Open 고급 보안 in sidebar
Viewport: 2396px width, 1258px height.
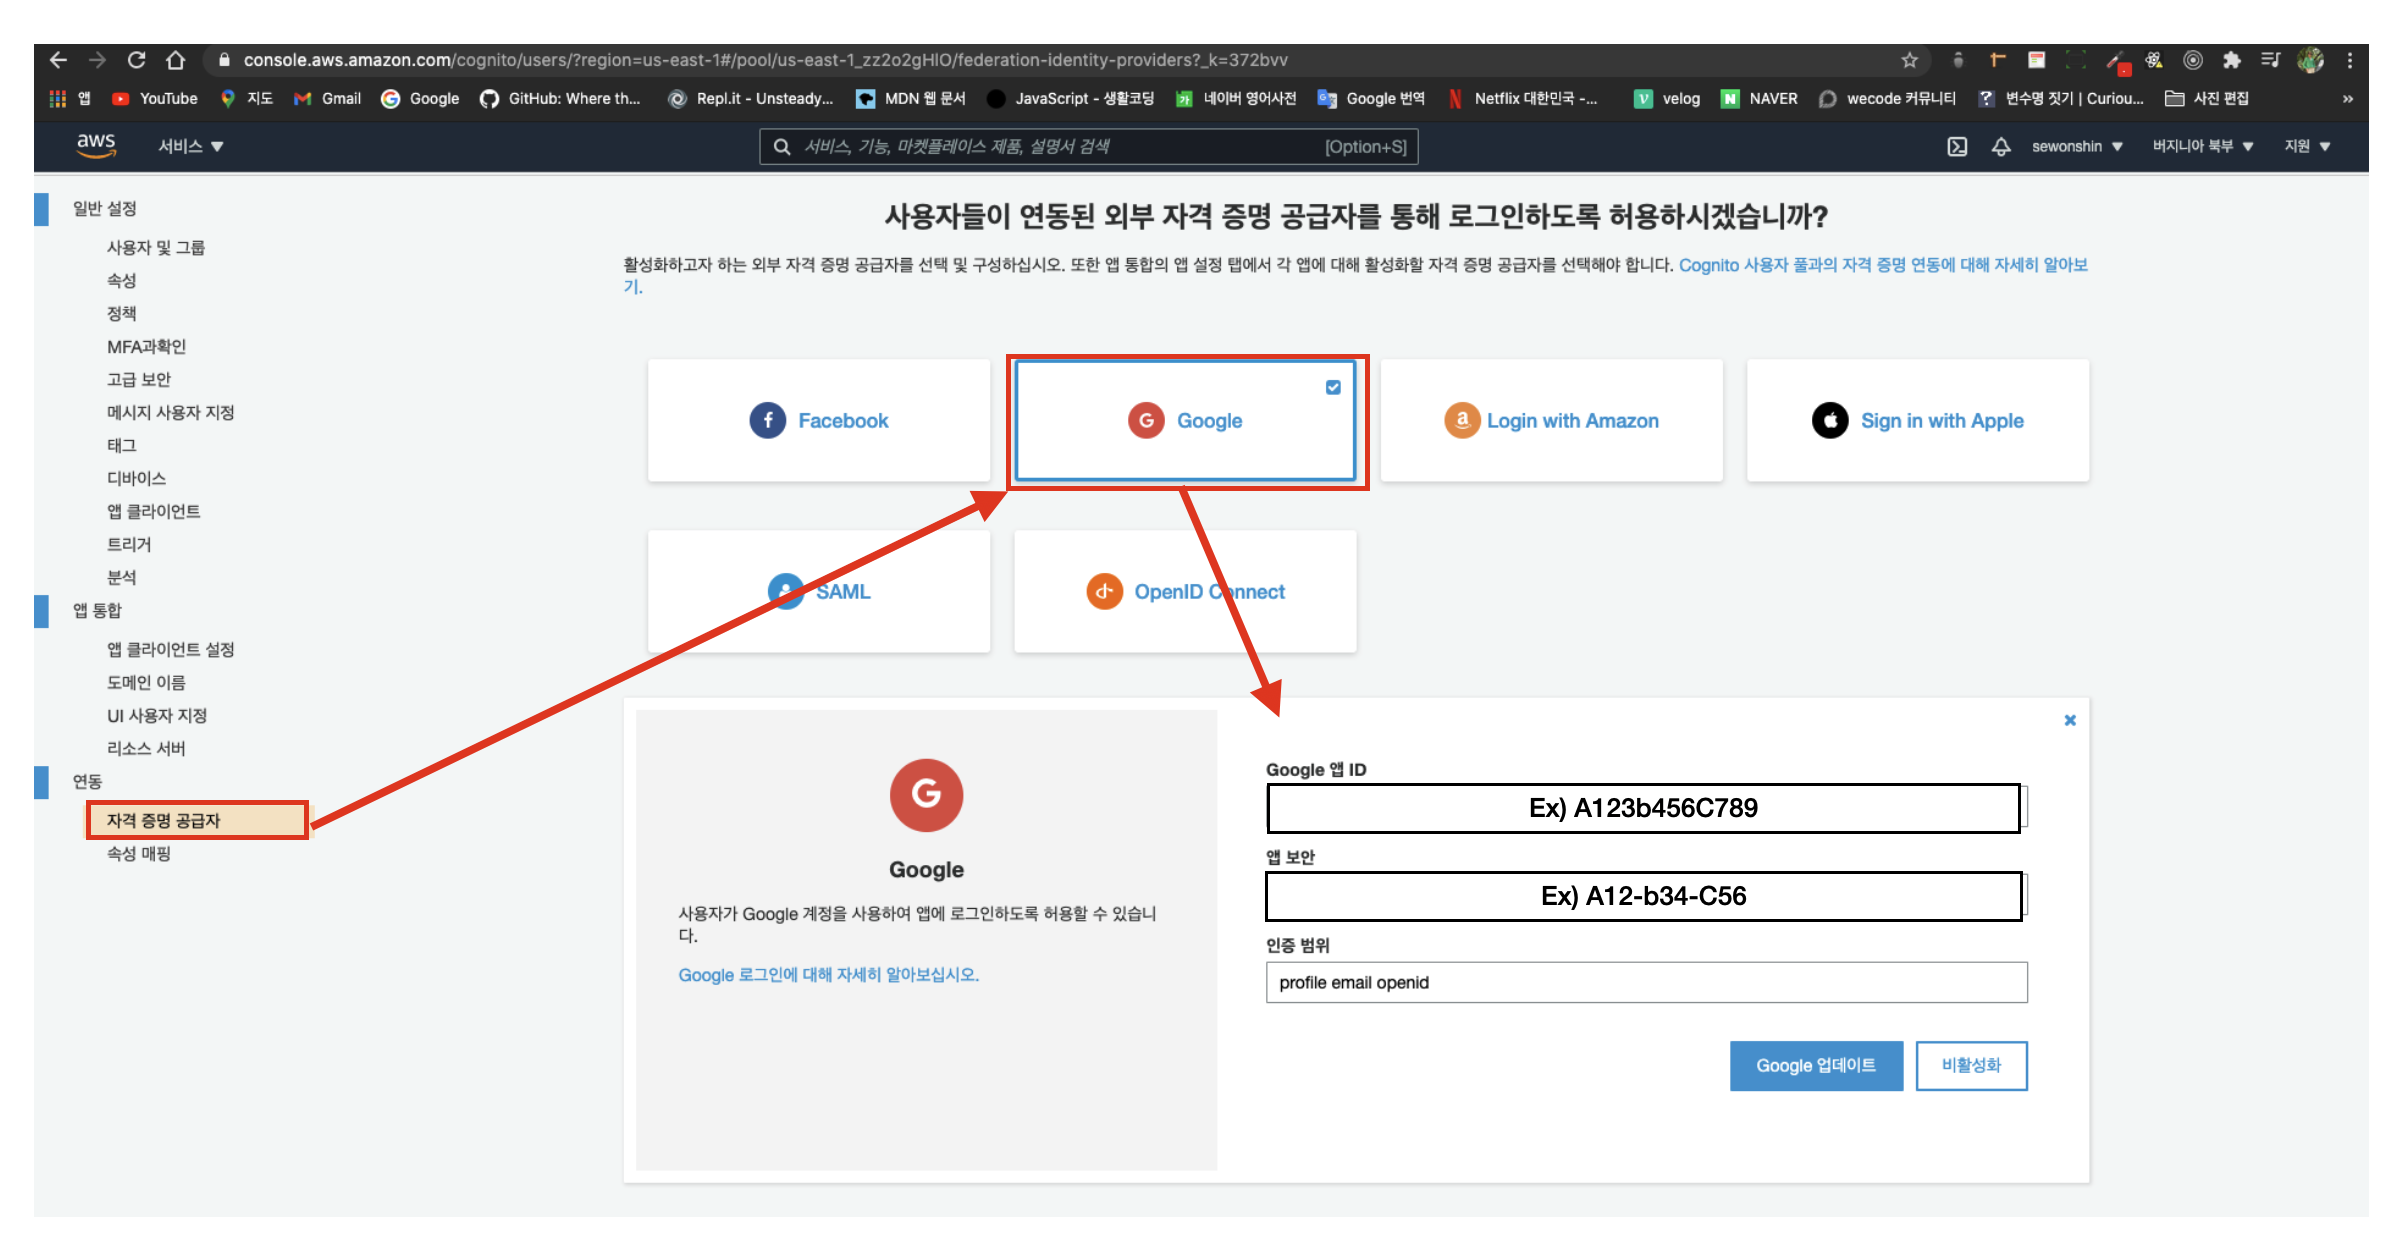pyautogui.click(x=139, y=379)
